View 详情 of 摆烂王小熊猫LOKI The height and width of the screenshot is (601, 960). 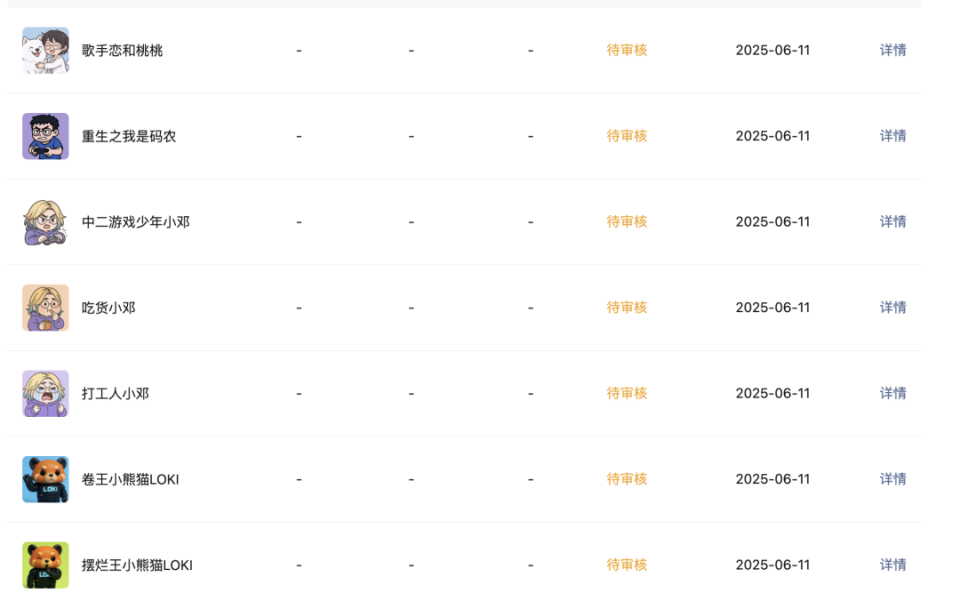click(893, 565)
